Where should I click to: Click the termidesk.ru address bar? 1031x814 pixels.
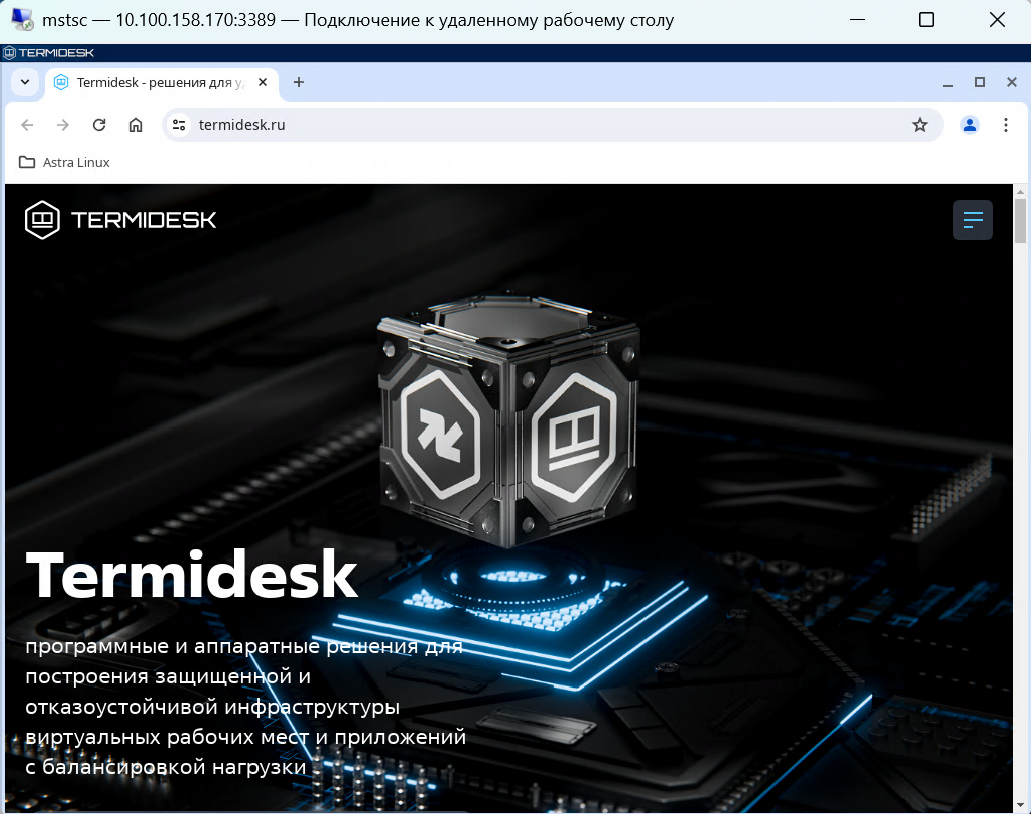pyautogui.click(x=552, y=125)
